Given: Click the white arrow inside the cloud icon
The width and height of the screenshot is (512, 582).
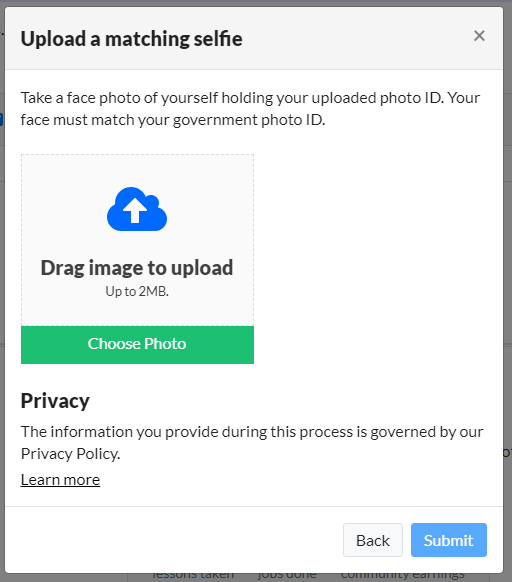Looking at the screenshot, I should pyautogui.click(x=135, y=210).
